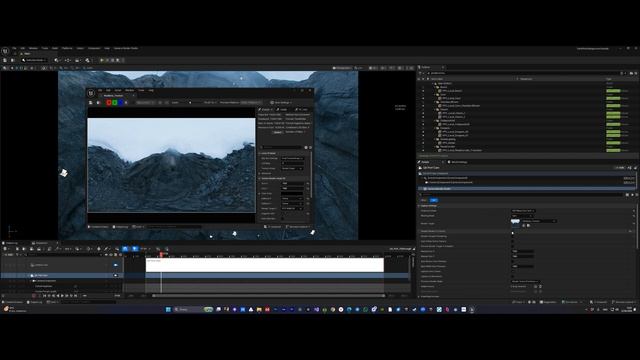Open the File menu in main editor
This screenshot has width=640, height=360.
click(x=14, y=48)
